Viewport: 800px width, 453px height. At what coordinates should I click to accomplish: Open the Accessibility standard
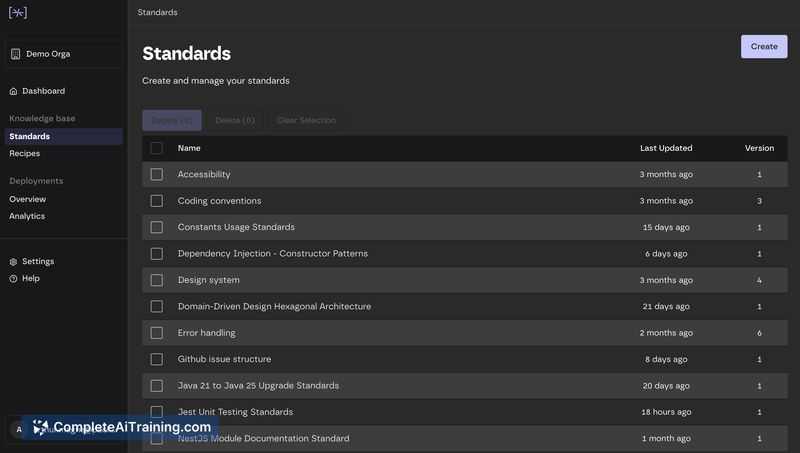pos(204,174)
